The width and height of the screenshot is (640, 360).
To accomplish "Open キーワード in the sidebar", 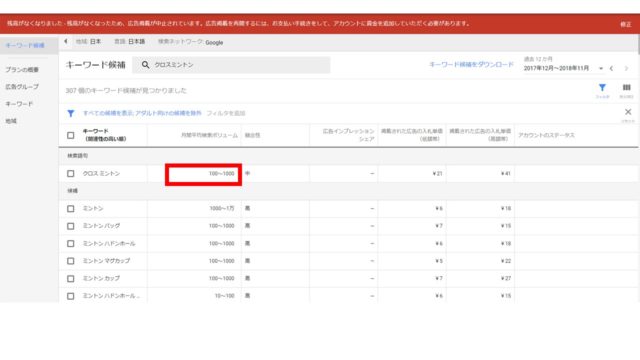I will pyautogui.click(x=19, y=104).
